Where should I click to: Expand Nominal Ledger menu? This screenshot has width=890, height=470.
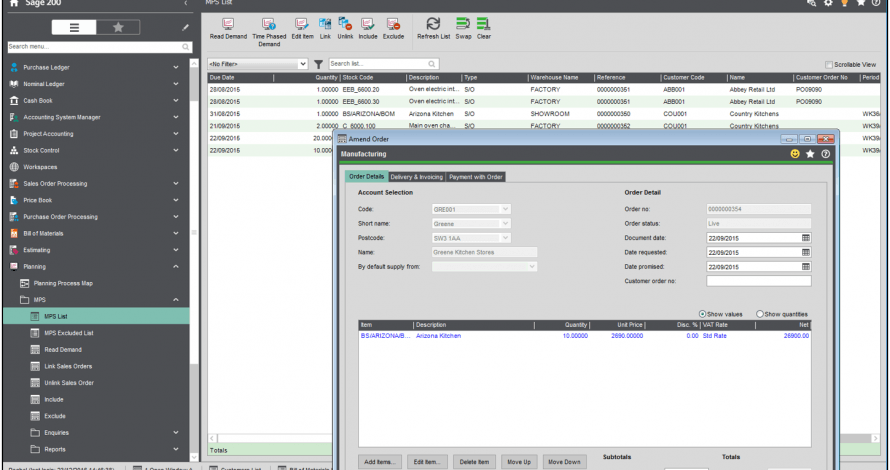pyautogui.click(x=176, y=84)
